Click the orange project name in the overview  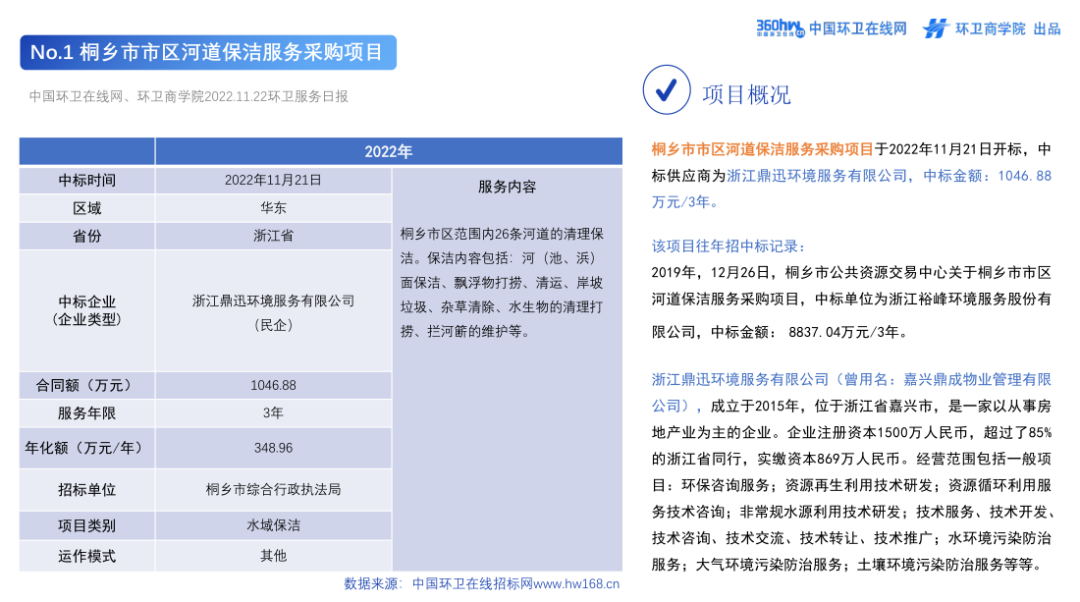coord(762,149)
